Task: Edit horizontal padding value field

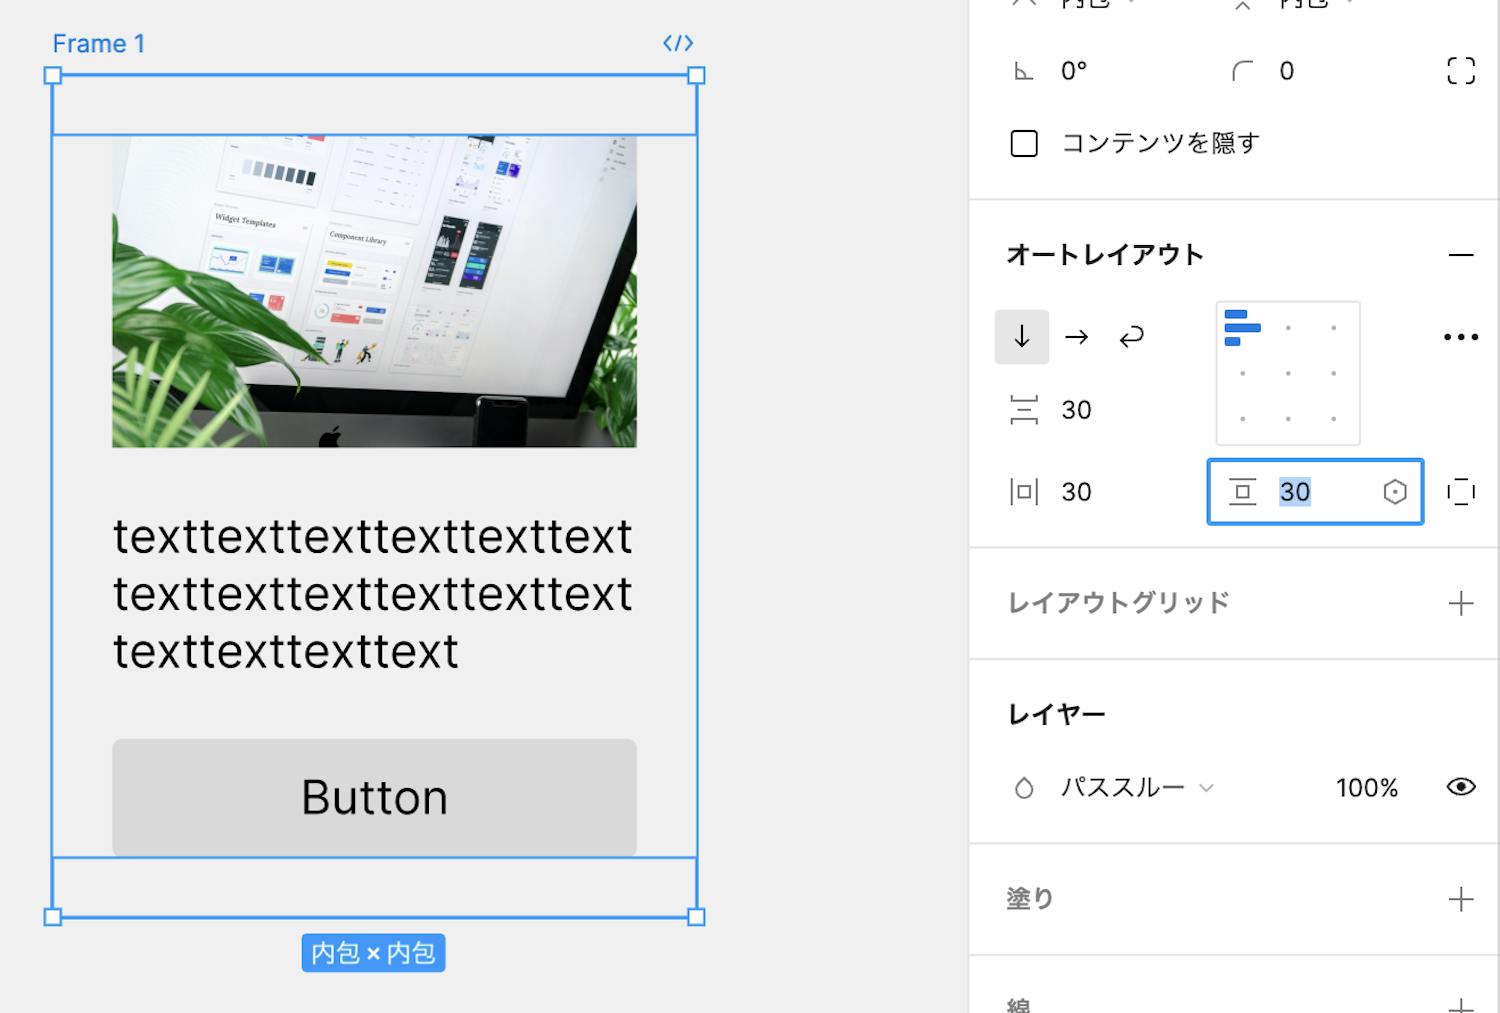Action: [x=1077, y=492]
